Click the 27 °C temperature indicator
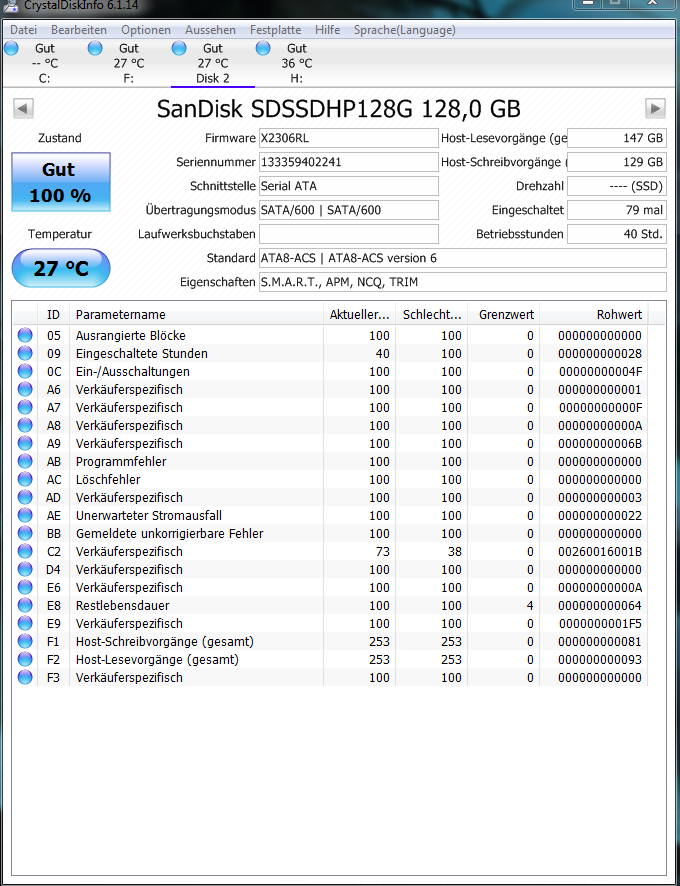Screen dimensions: 680x886 coord(61,268)
